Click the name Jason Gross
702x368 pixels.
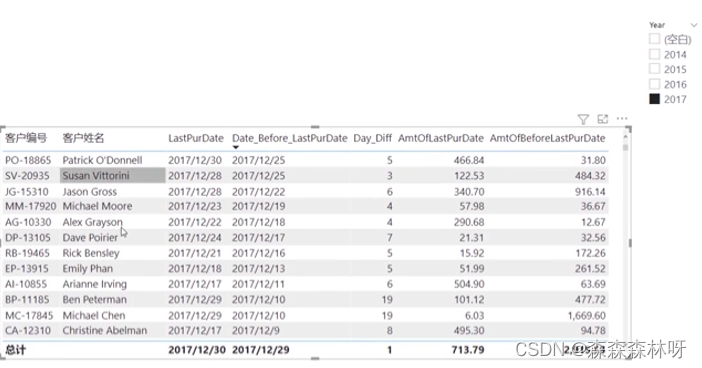90,192
